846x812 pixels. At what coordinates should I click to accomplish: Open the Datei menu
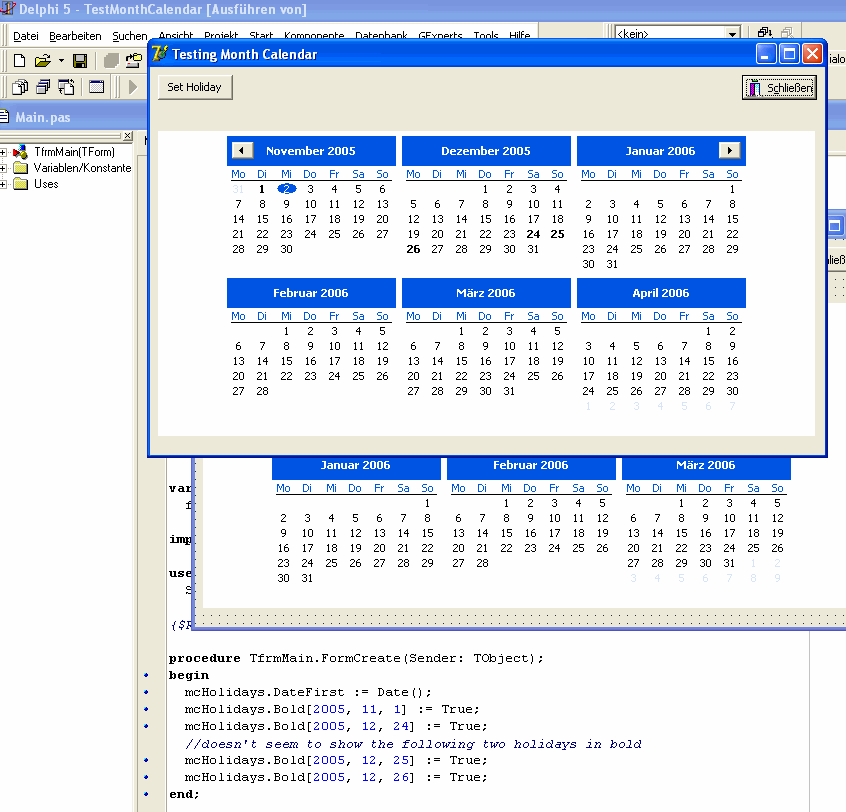click(25, 36)
